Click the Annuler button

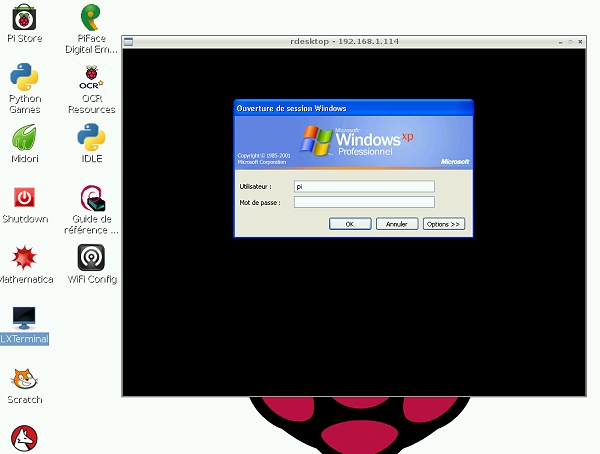[x=397, y=224]
